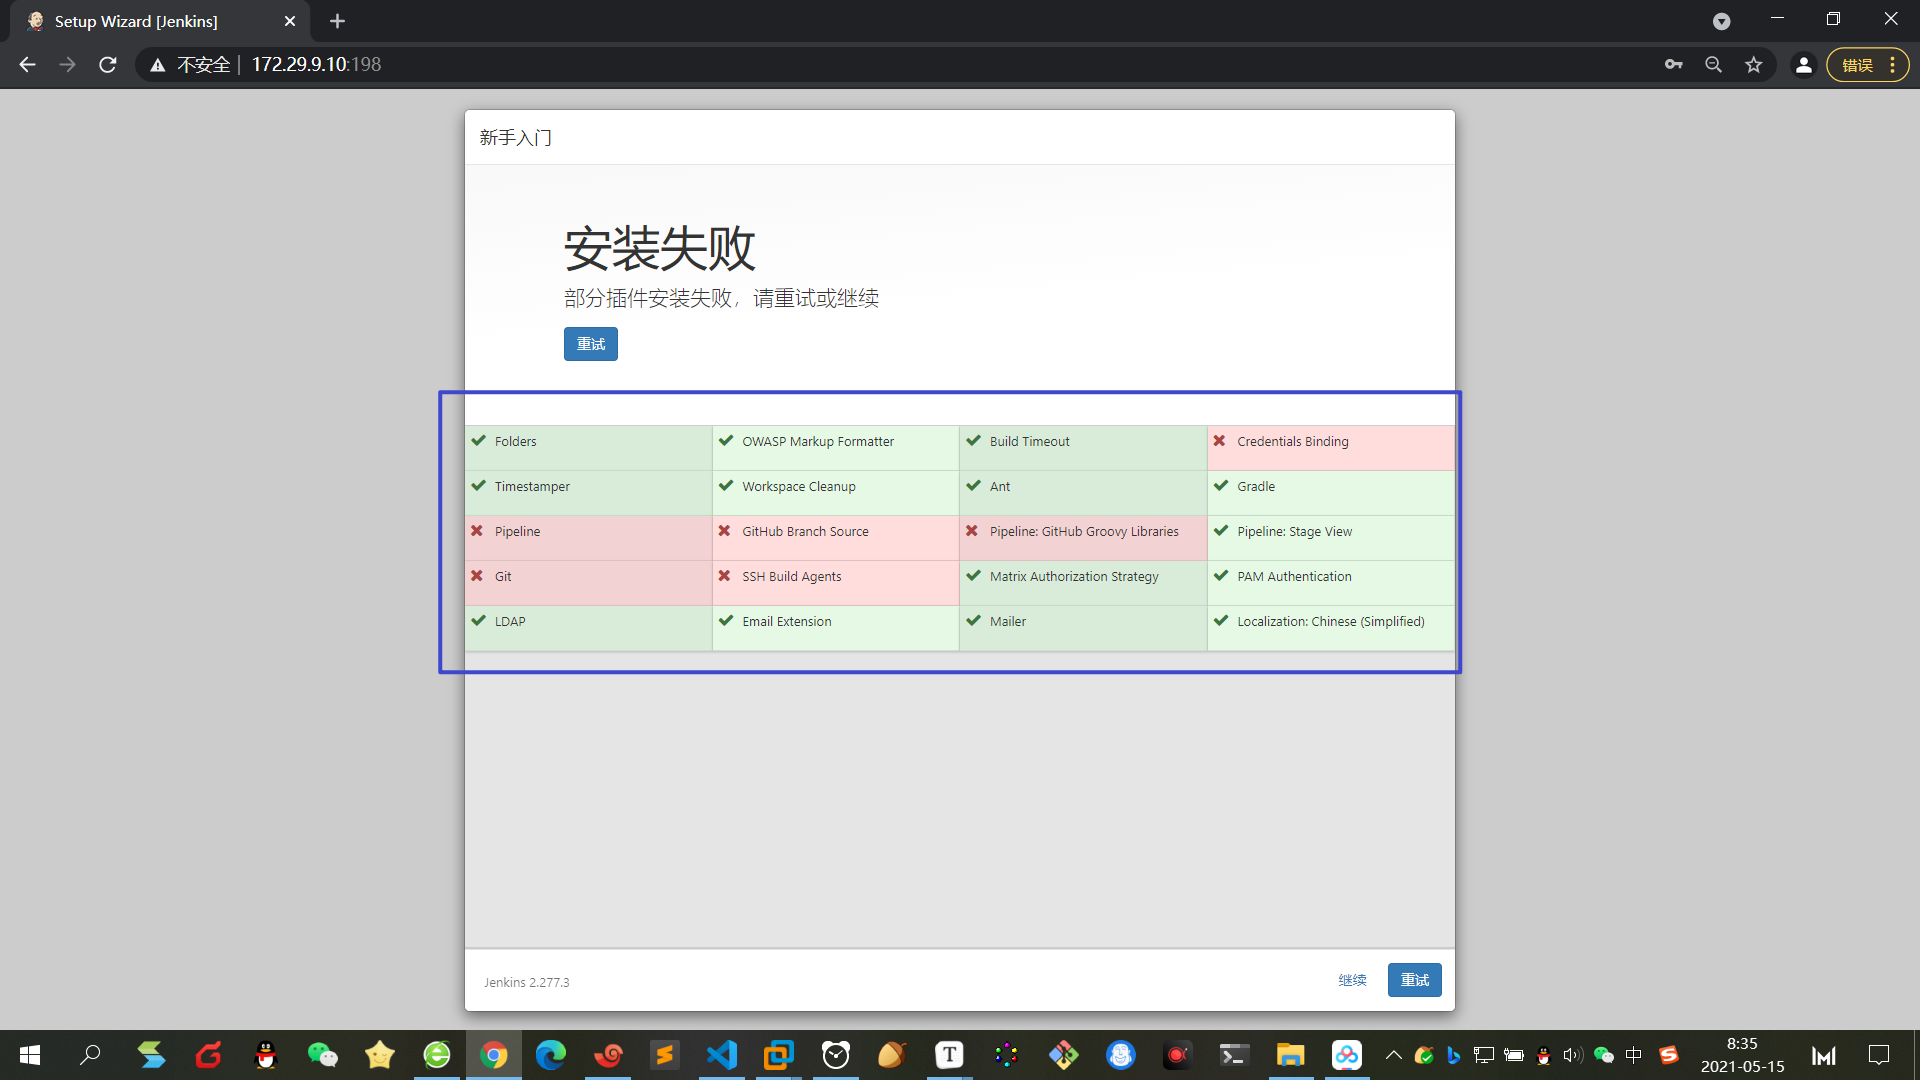1920x1080 pixels.
Task: Open the red screen recorder taskbar icon
Action: pos(1177,1055)
